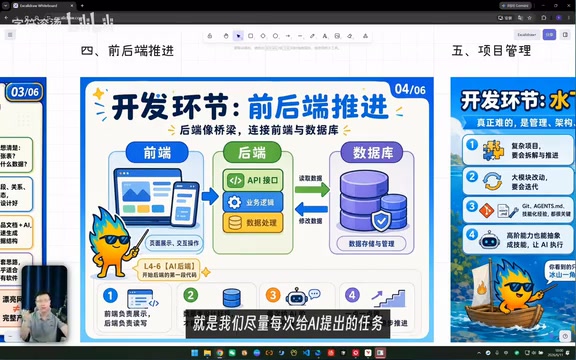Screen dimensions: 576x360
Task: Open the Excalidraw hamburger main menu
Action: click(x=10, y=35)
